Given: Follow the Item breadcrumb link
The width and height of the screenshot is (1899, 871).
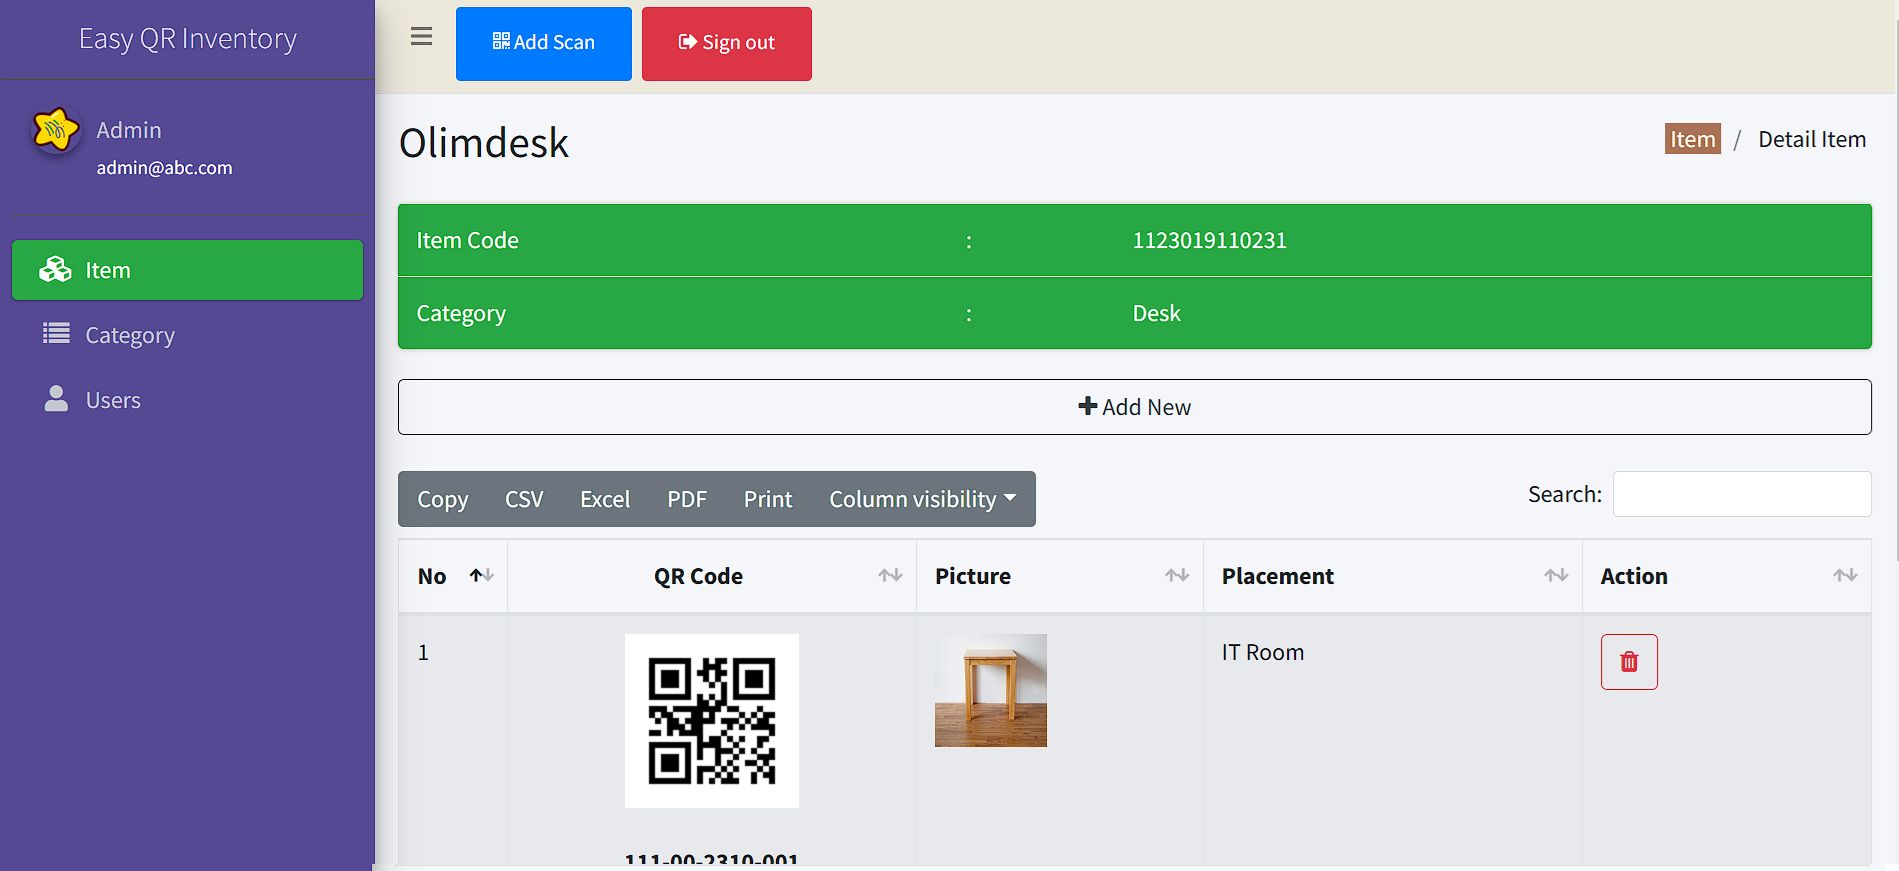Looking at the screenshot, I should [1693, 139].
